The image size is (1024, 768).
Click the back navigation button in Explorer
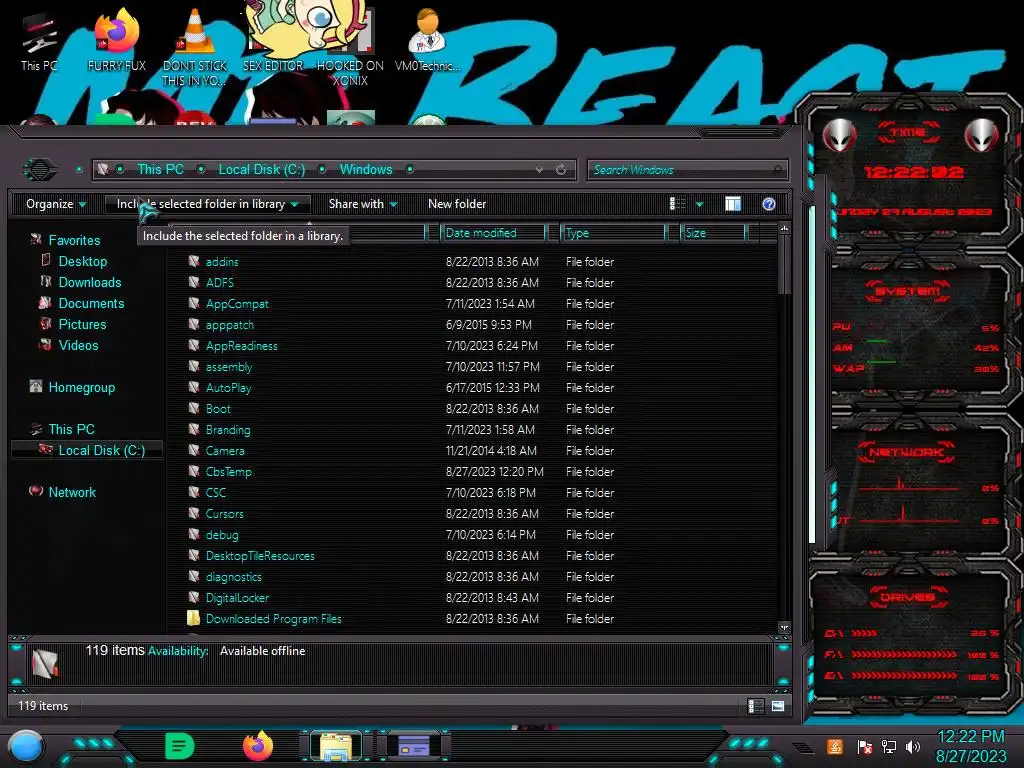[x=40, y=170]
